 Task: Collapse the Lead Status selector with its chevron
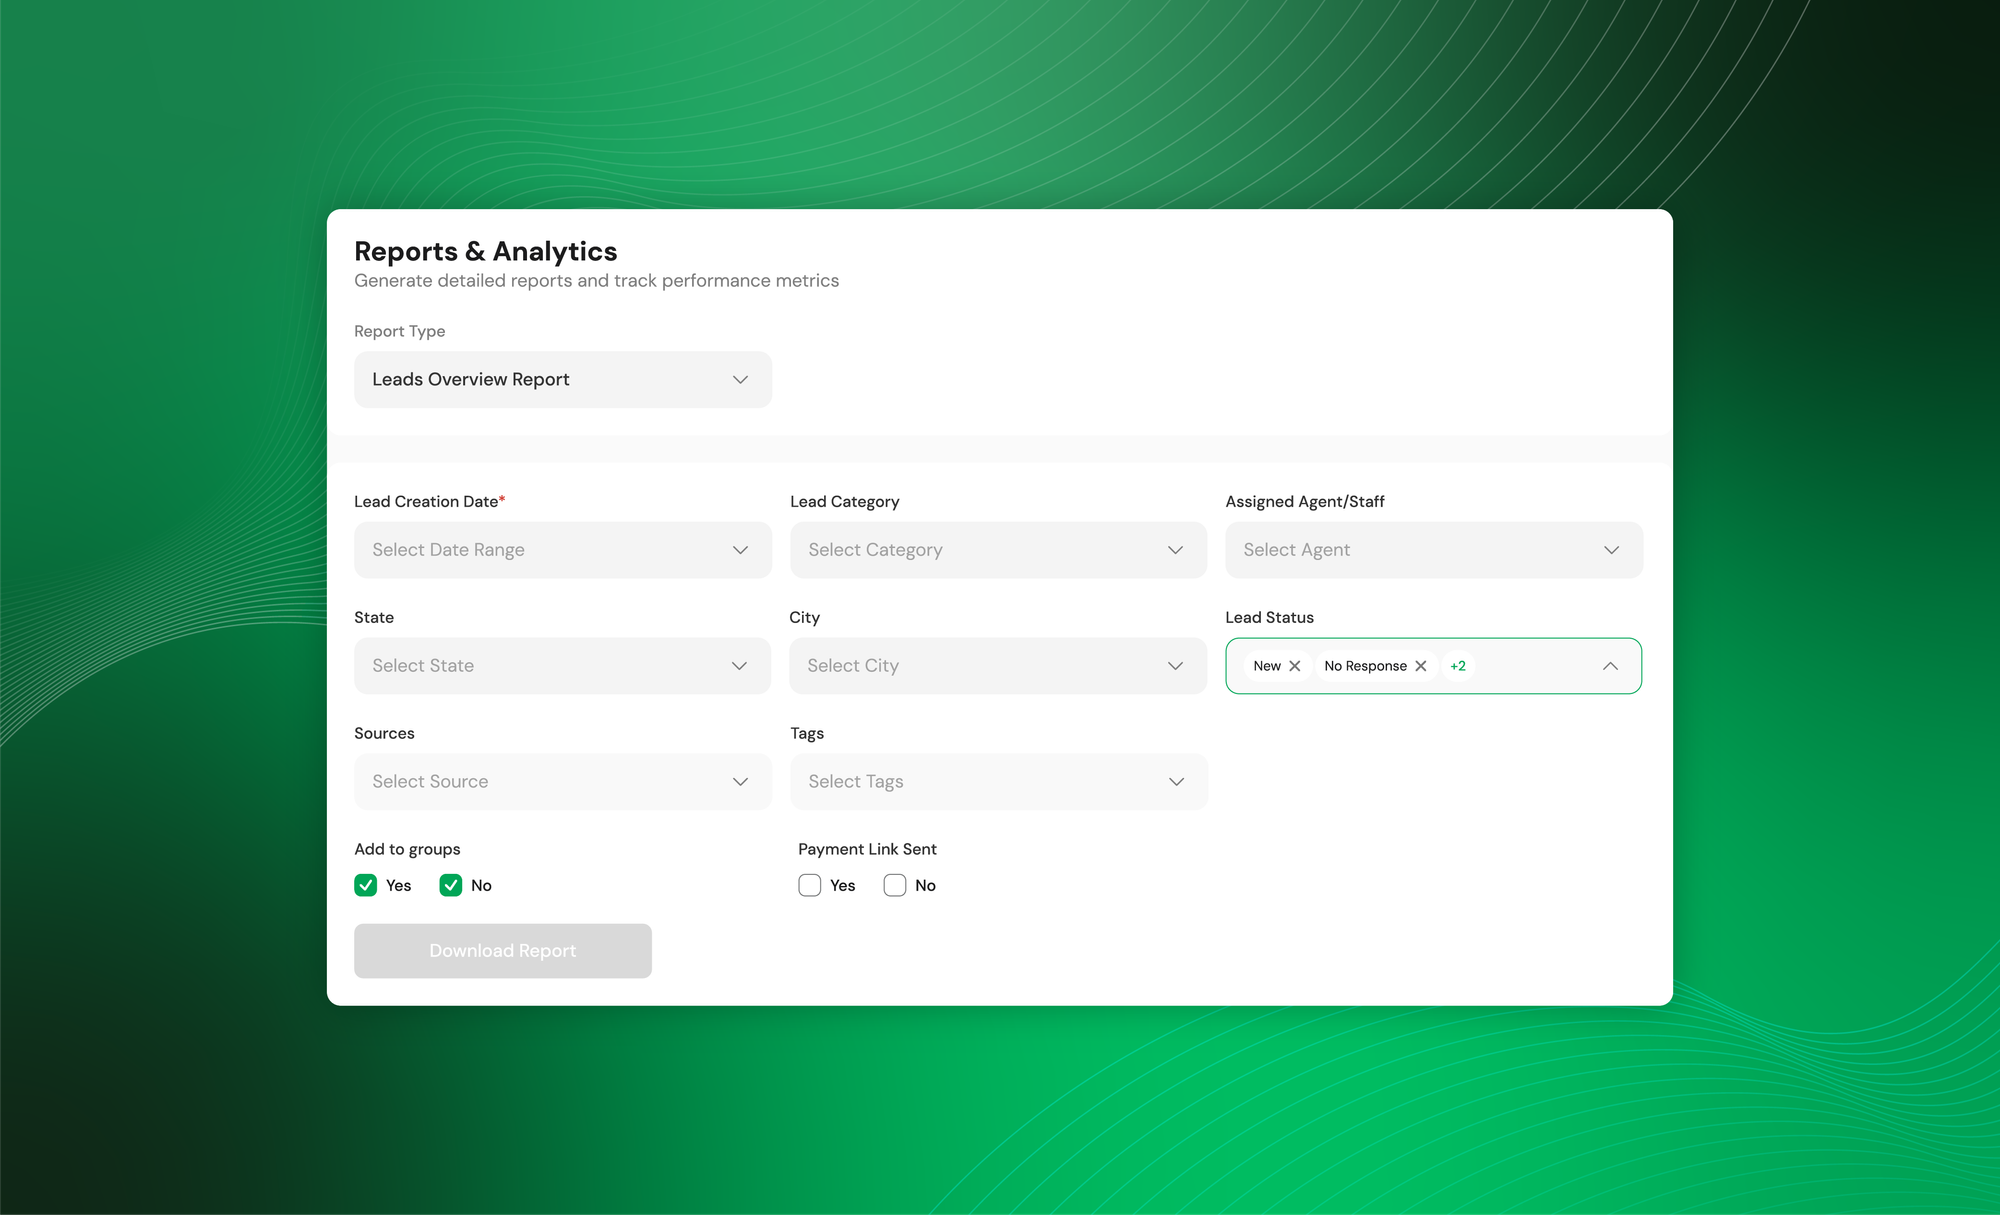(x=1611, y=665)
